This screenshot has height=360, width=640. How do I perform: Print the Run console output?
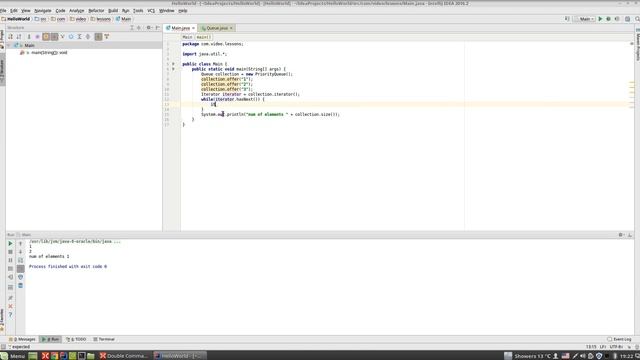pos(20,277)
